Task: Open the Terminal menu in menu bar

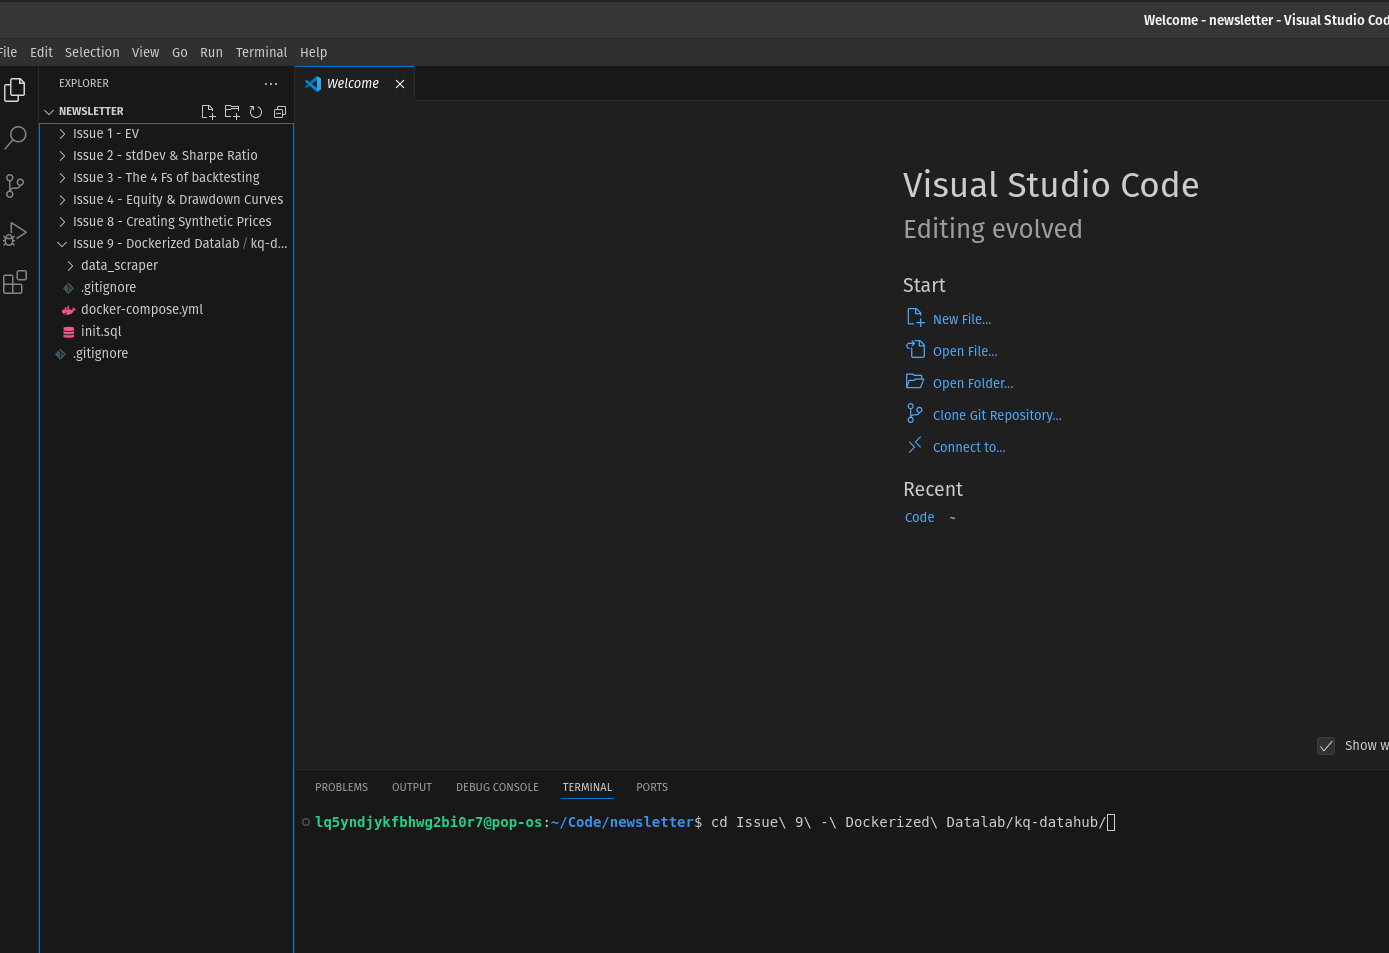Action: 261,53
